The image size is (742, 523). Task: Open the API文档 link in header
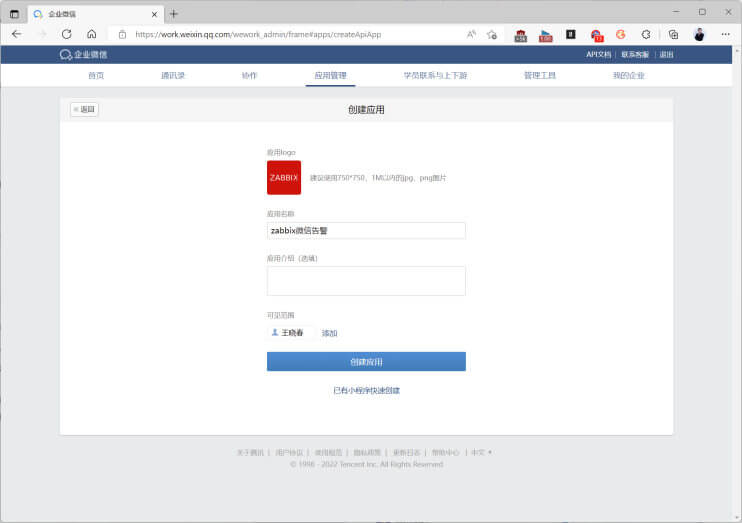(x=599, y=54)
